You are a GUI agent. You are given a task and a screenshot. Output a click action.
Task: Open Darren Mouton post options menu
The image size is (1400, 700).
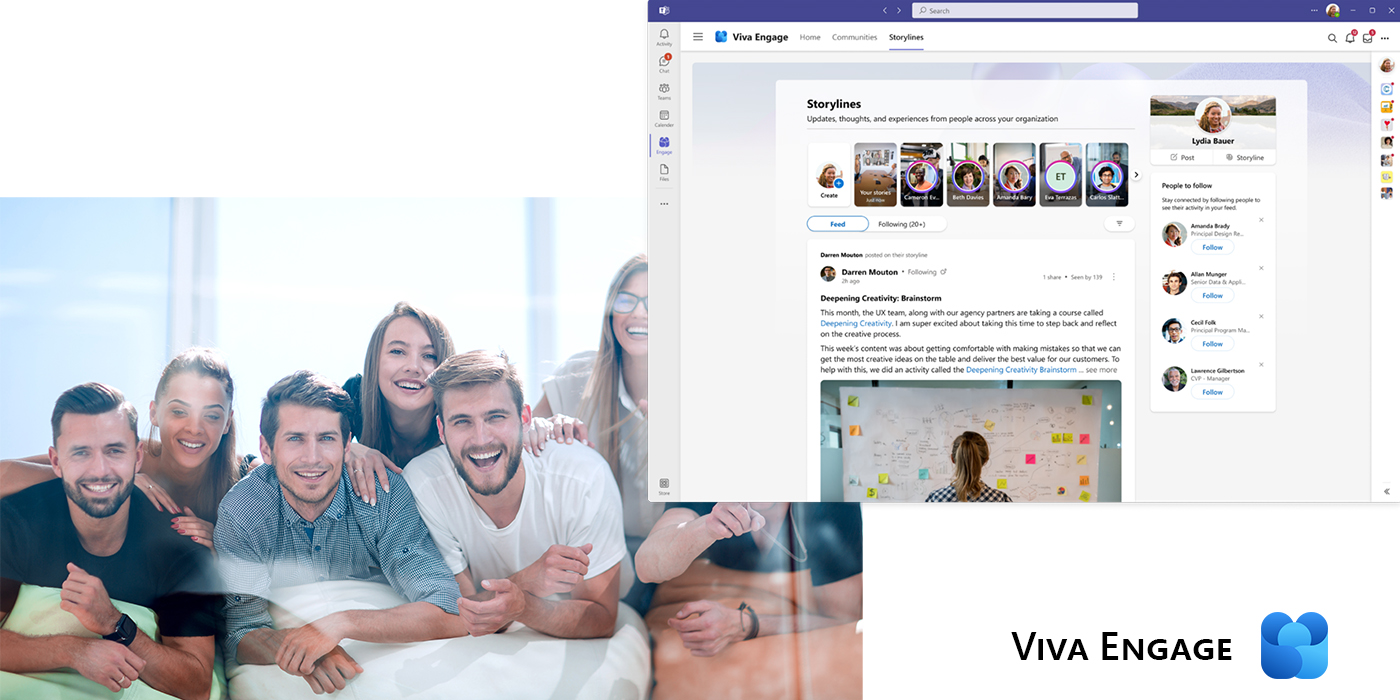coord(1114,277)
